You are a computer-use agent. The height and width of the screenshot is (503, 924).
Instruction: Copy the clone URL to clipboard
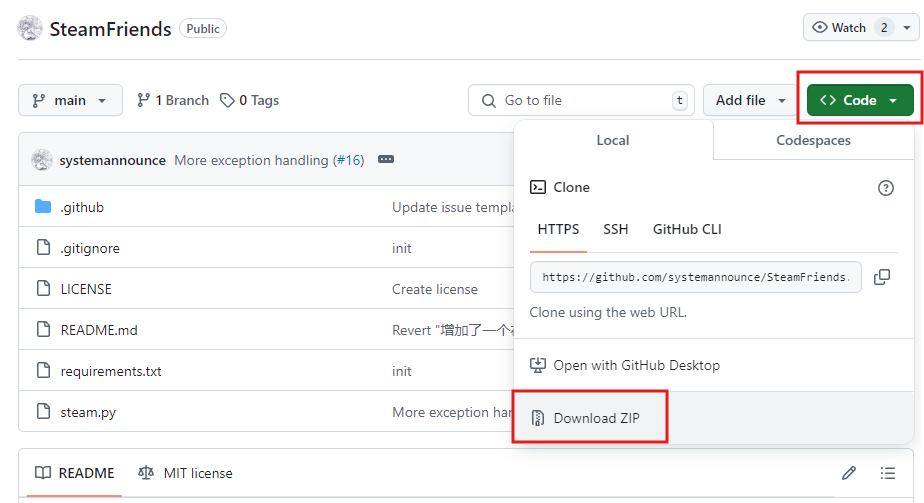882,277
